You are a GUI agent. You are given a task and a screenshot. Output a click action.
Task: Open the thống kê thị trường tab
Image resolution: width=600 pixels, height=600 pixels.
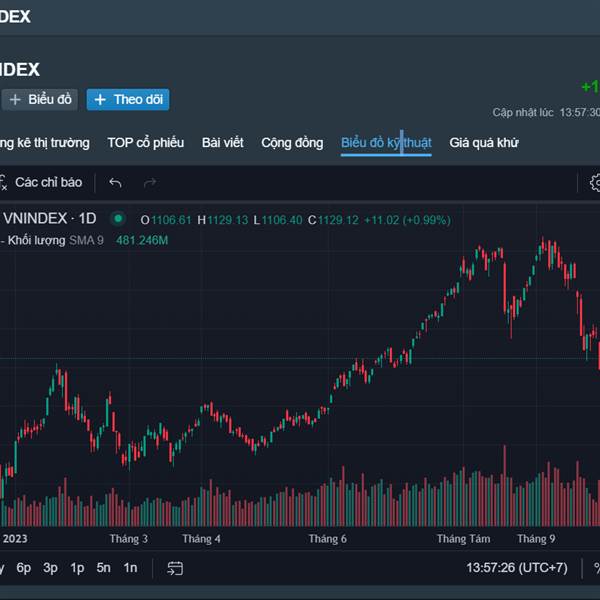(45, 143)
